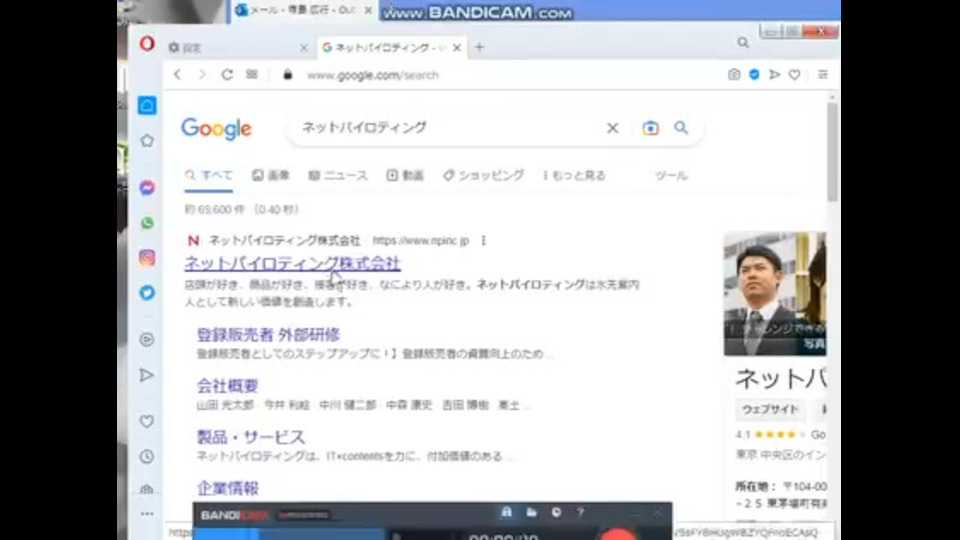Open History clock in sidebar

[x=147, y=456]
